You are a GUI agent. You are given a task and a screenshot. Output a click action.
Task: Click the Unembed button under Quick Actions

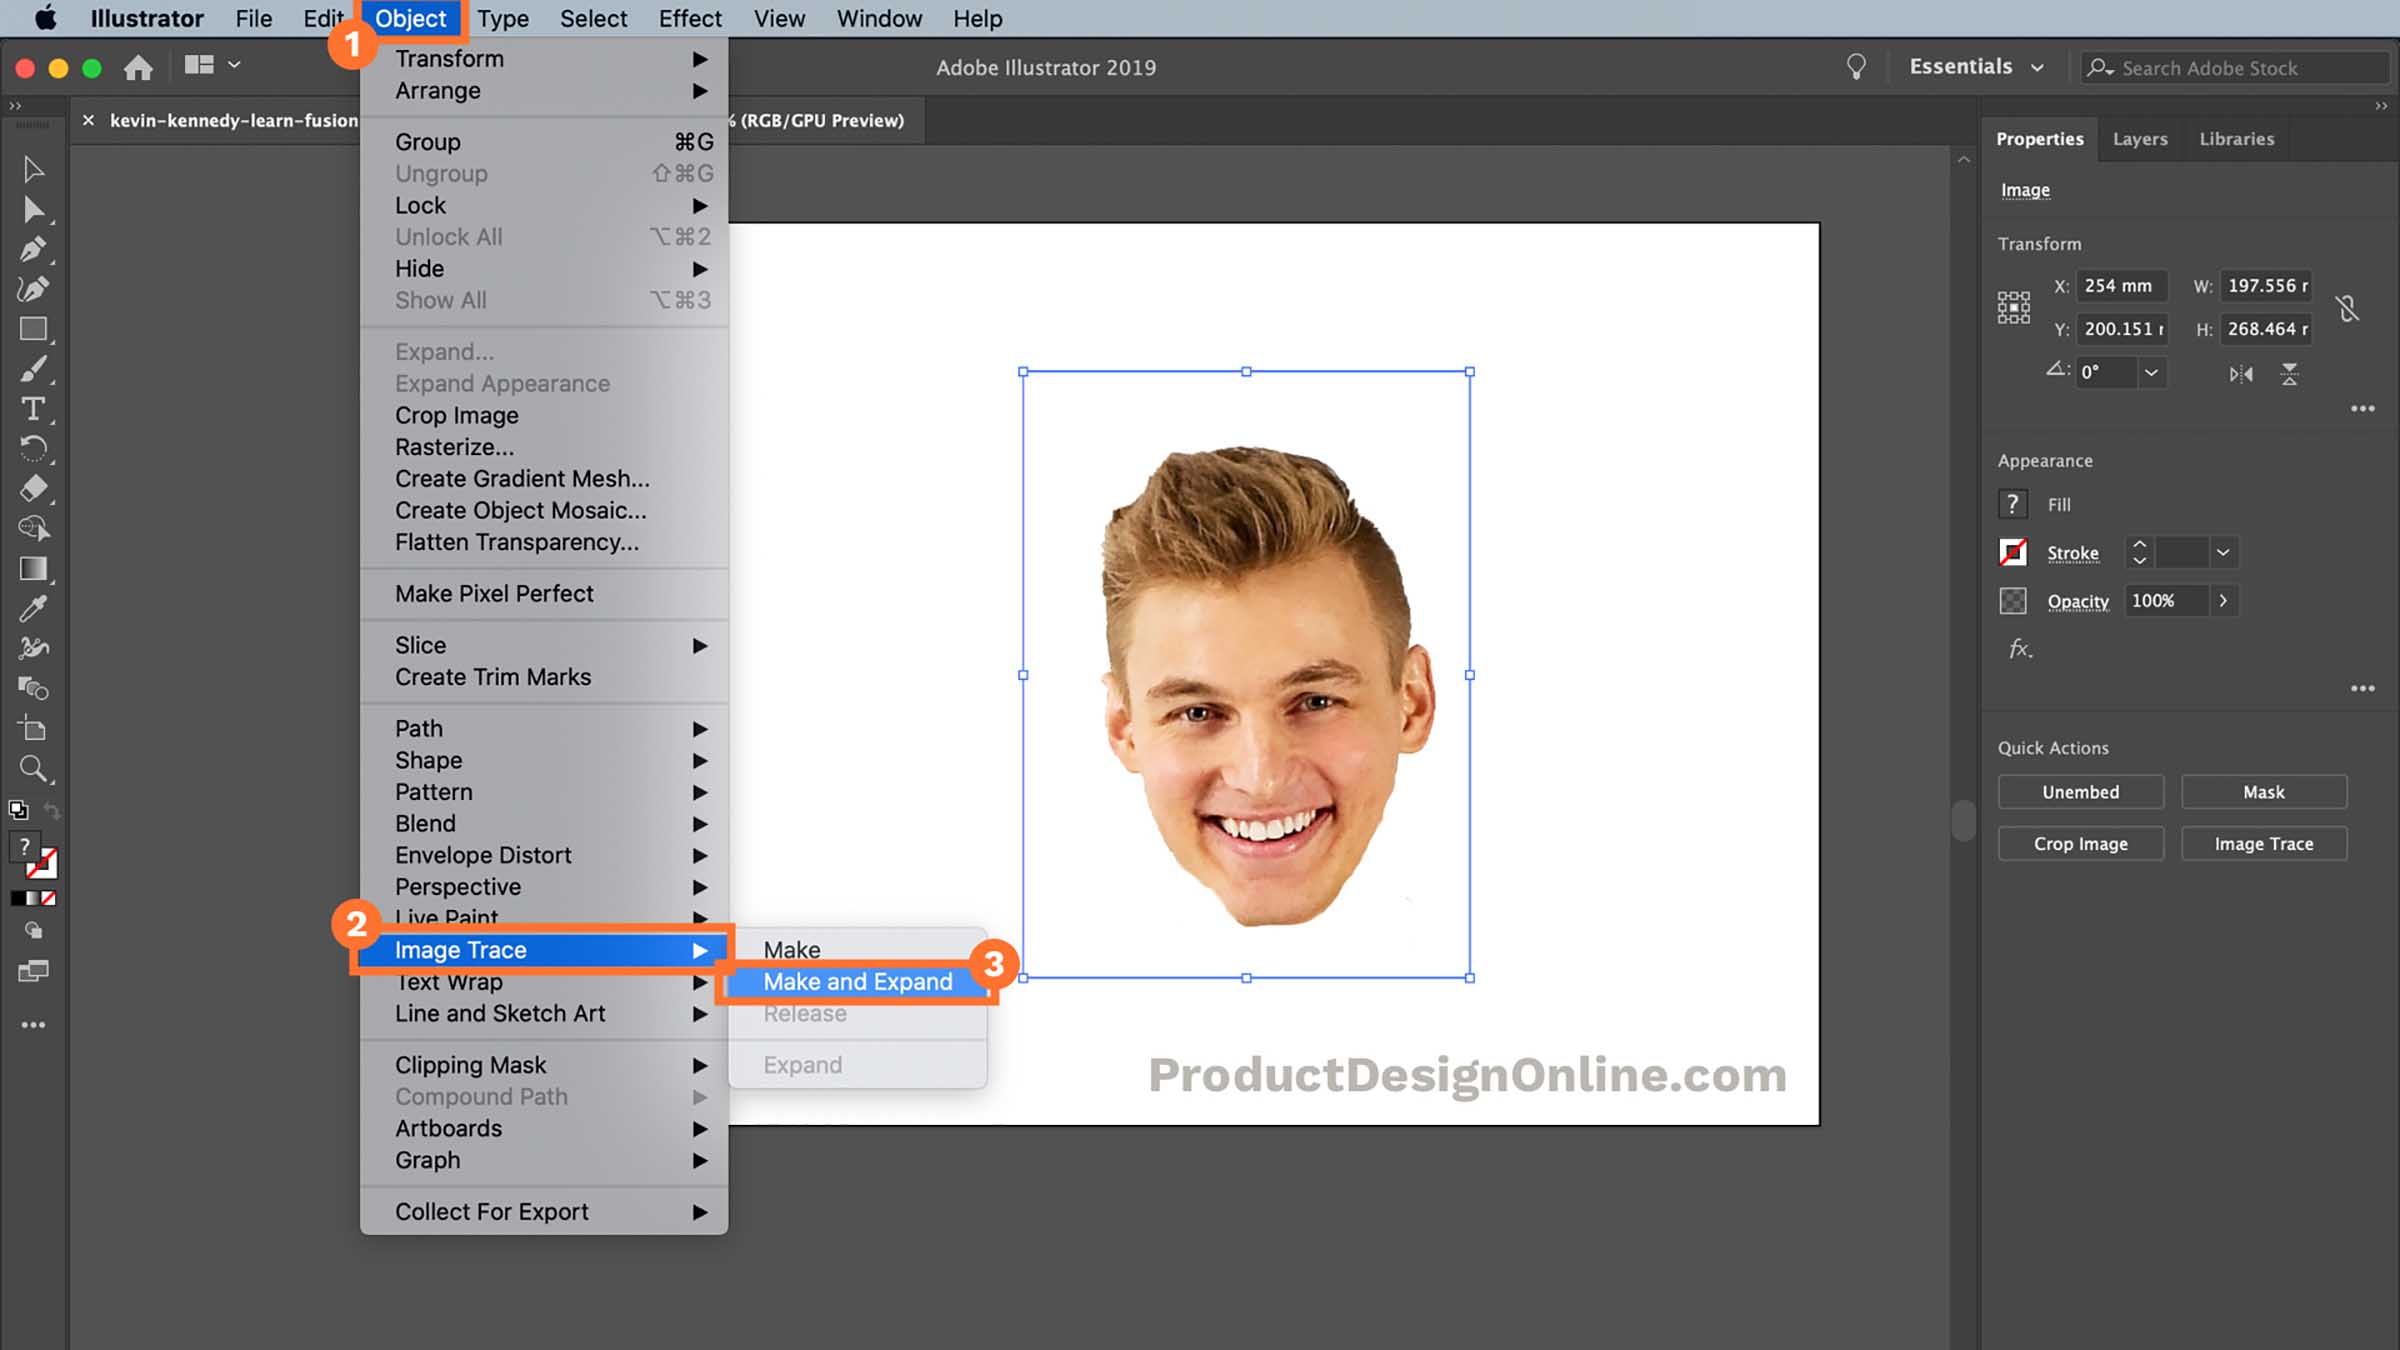(x=2080, y=791)
